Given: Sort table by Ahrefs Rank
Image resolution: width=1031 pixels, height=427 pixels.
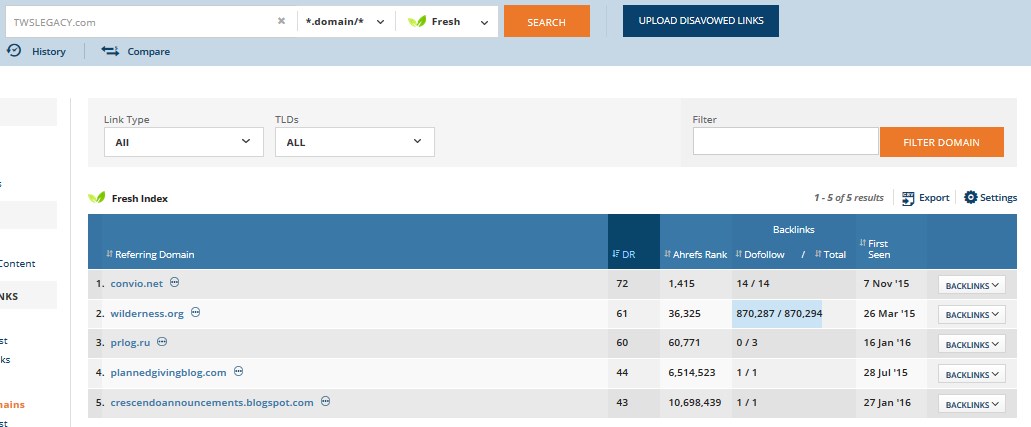Looking at the screenshot, I should tap(696, 255).
